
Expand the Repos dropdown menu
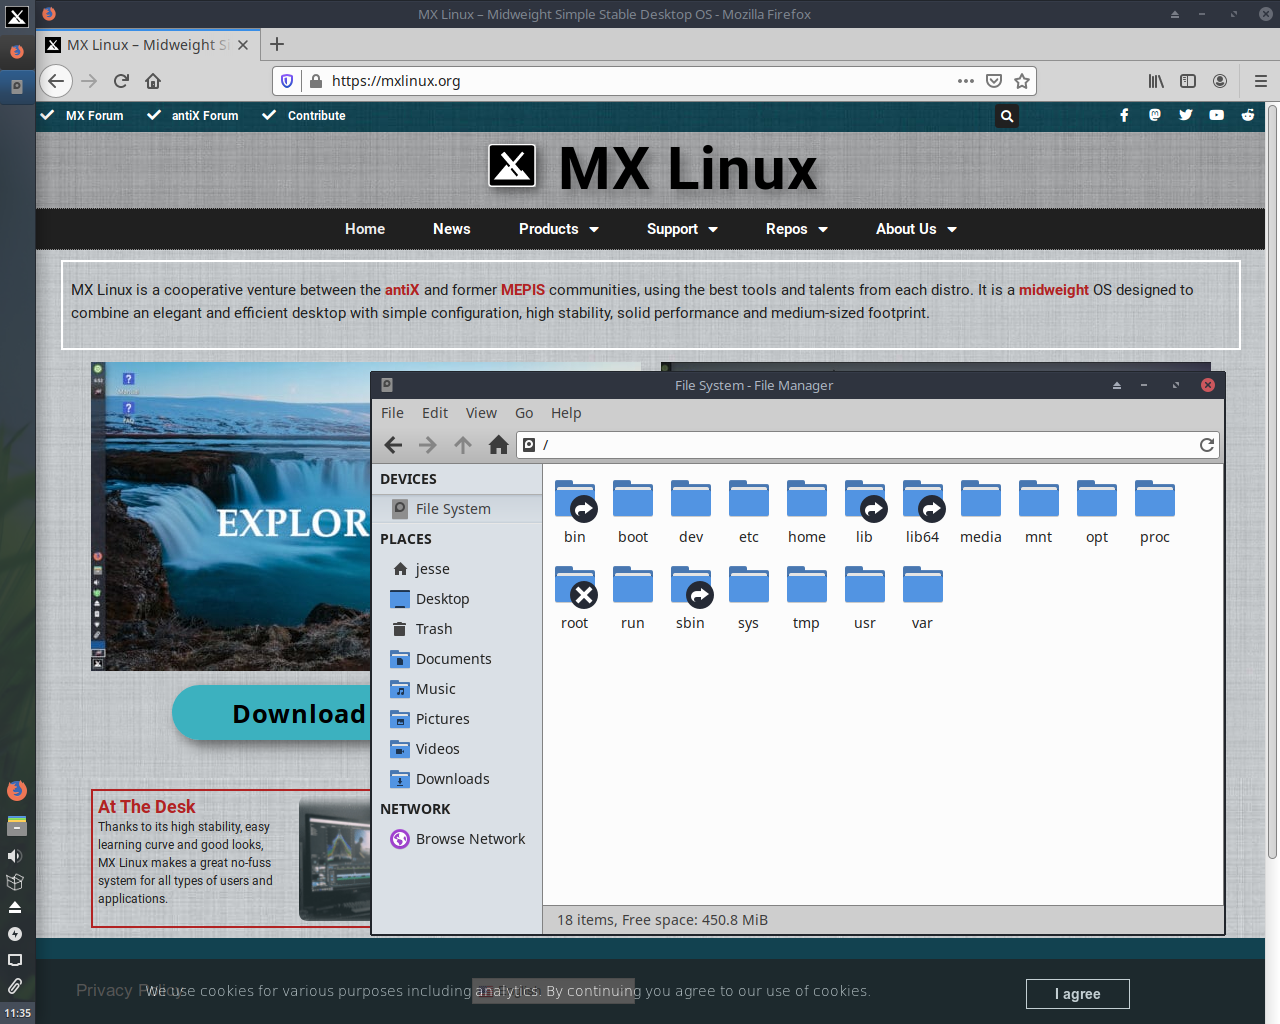pos(797,229)
